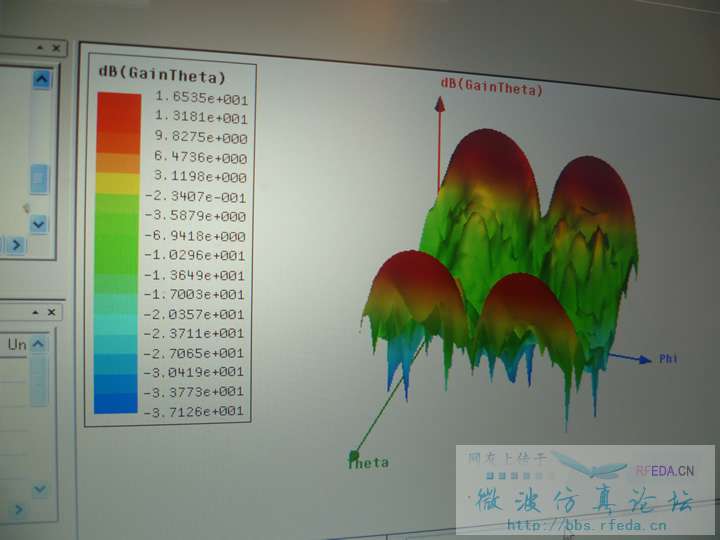Click the upper panel scroll-down arrow
This screenshot has width=720, height=540.
tap(39, 224)
